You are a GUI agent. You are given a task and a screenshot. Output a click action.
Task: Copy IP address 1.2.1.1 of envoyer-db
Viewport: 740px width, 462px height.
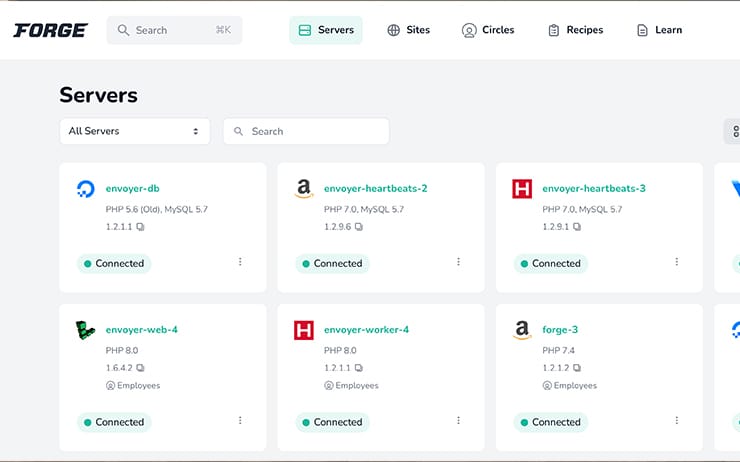(140, 227)
